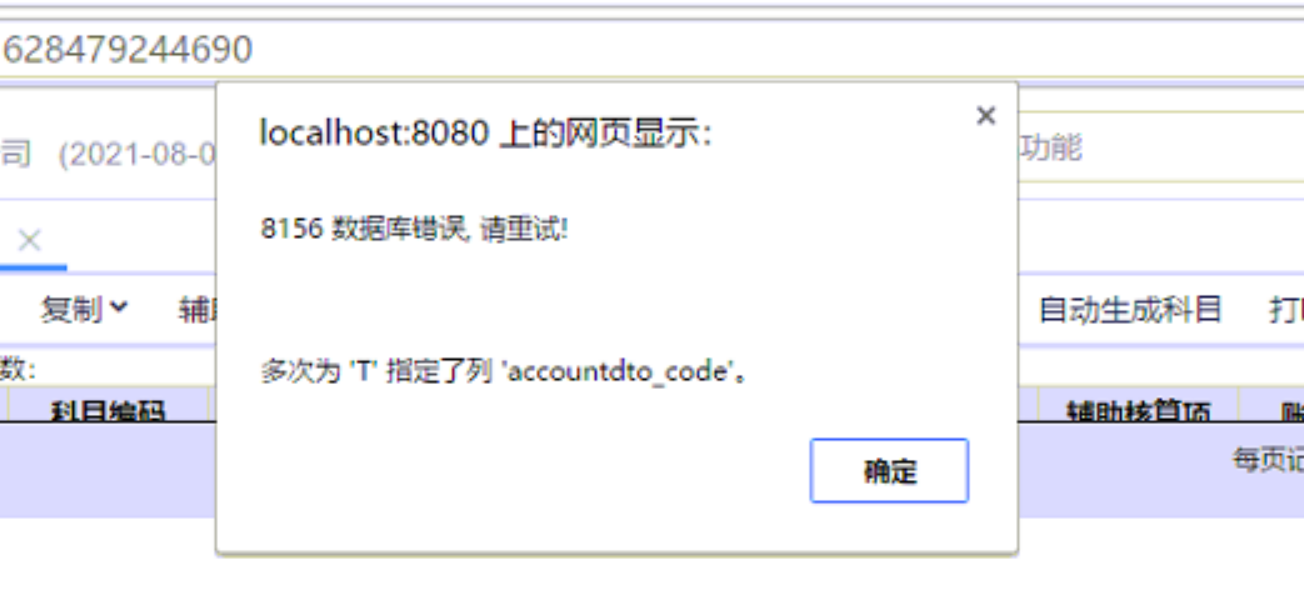The width and height of the screenshot is (1304, 614).
Task: Select 自动生成科目 in the toolbar
Action: point(1131,309)
